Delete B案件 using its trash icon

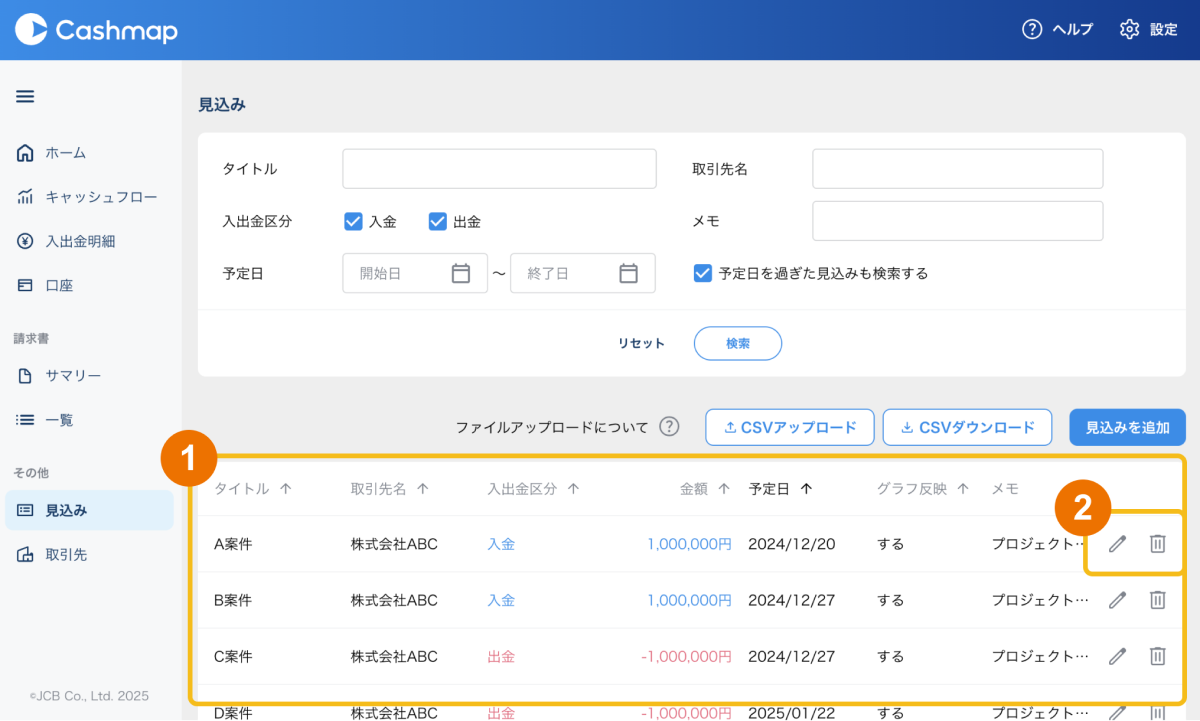pyautogui.click(x=1157, y=600)
